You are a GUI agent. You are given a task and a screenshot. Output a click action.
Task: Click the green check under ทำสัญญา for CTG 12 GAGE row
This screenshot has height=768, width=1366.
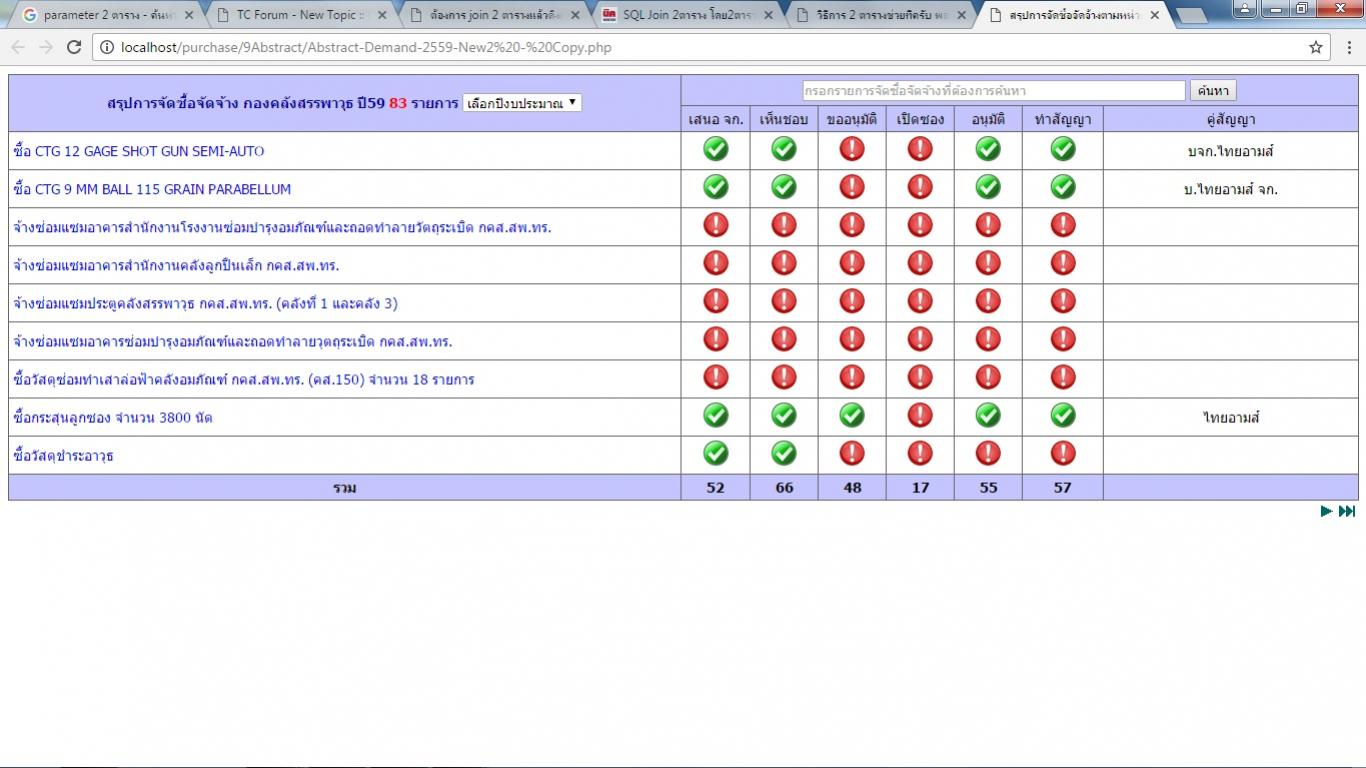(x=1063, y=149)
